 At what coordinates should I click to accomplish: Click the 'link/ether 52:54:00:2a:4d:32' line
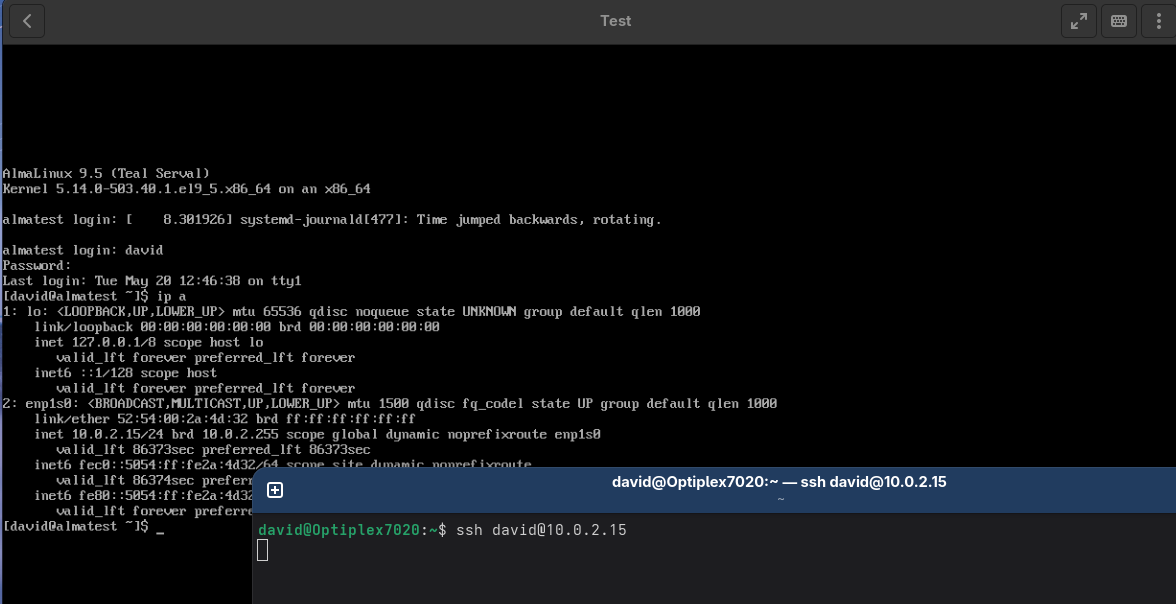[x=224, y=419]
